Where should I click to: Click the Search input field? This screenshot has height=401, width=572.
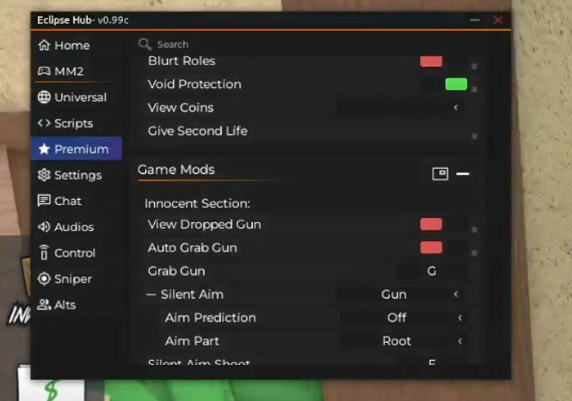[x=306, y=45]
